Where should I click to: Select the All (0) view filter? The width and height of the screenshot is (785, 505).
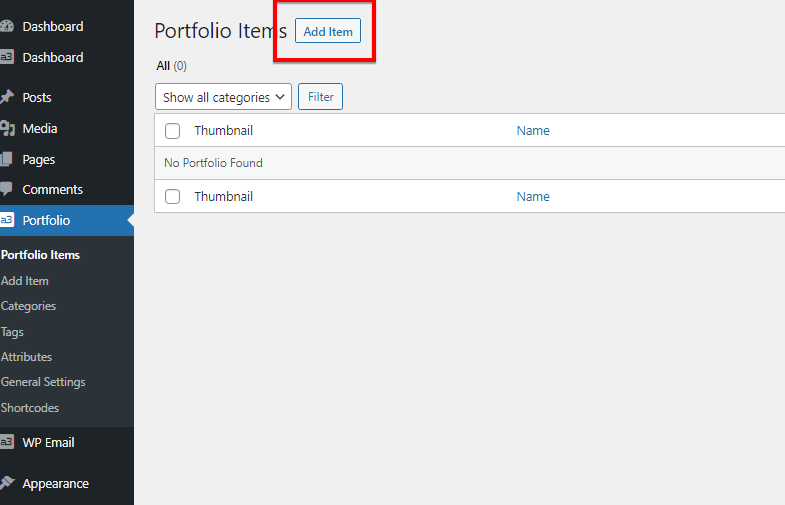point(171,66)
